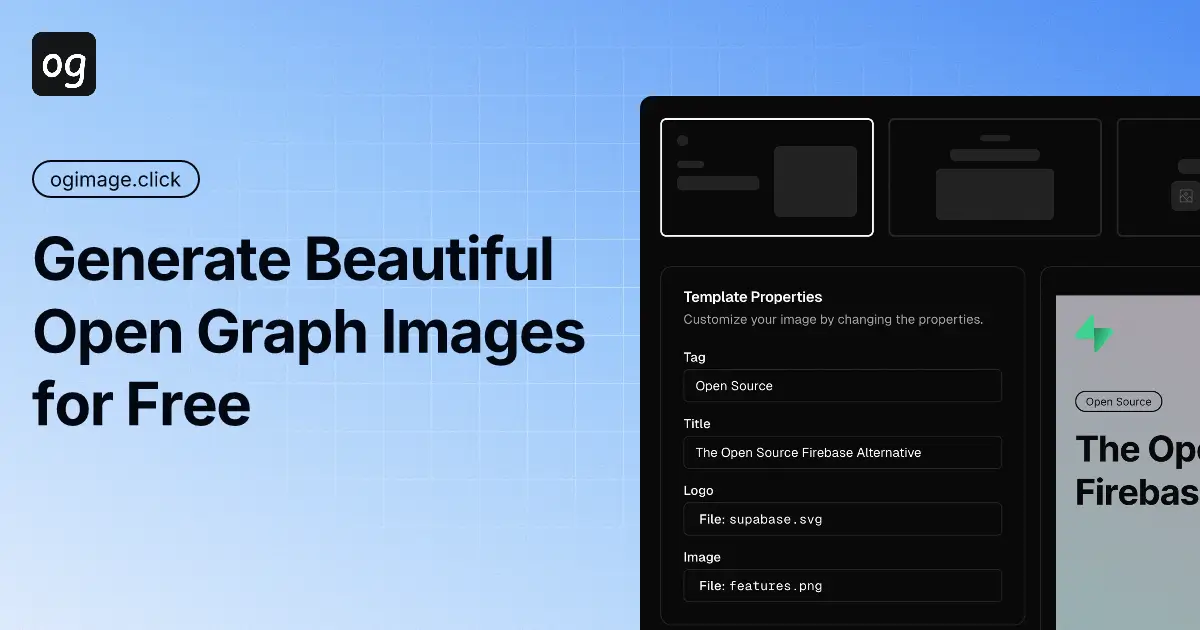This screenshot has width=1200, height=630.
Task: Click the Open Source pill in the preview image
Action: 1118,401
